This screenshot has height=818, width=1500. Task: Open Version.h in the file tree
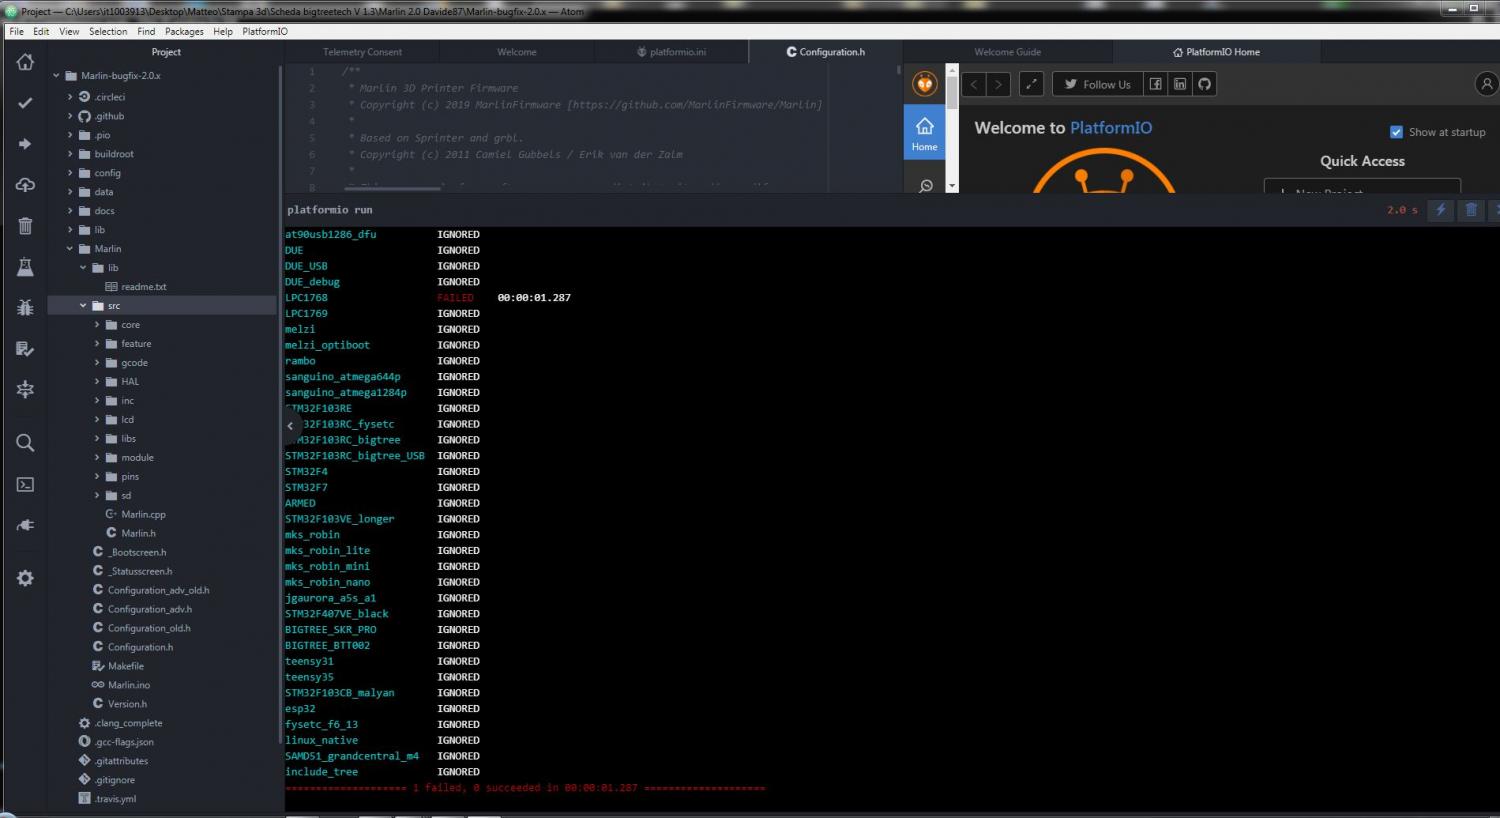click(x=127, y=704)
